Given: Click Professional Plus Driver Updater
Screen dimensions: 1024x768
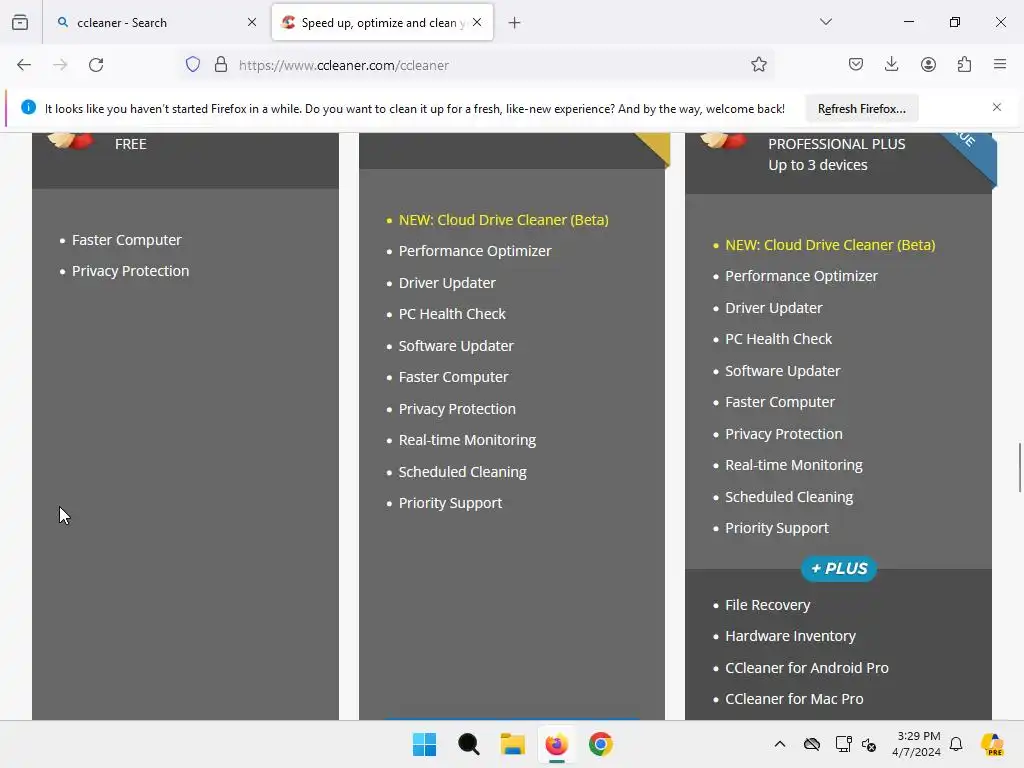Looking at the screenshot, I should [773, 308].
